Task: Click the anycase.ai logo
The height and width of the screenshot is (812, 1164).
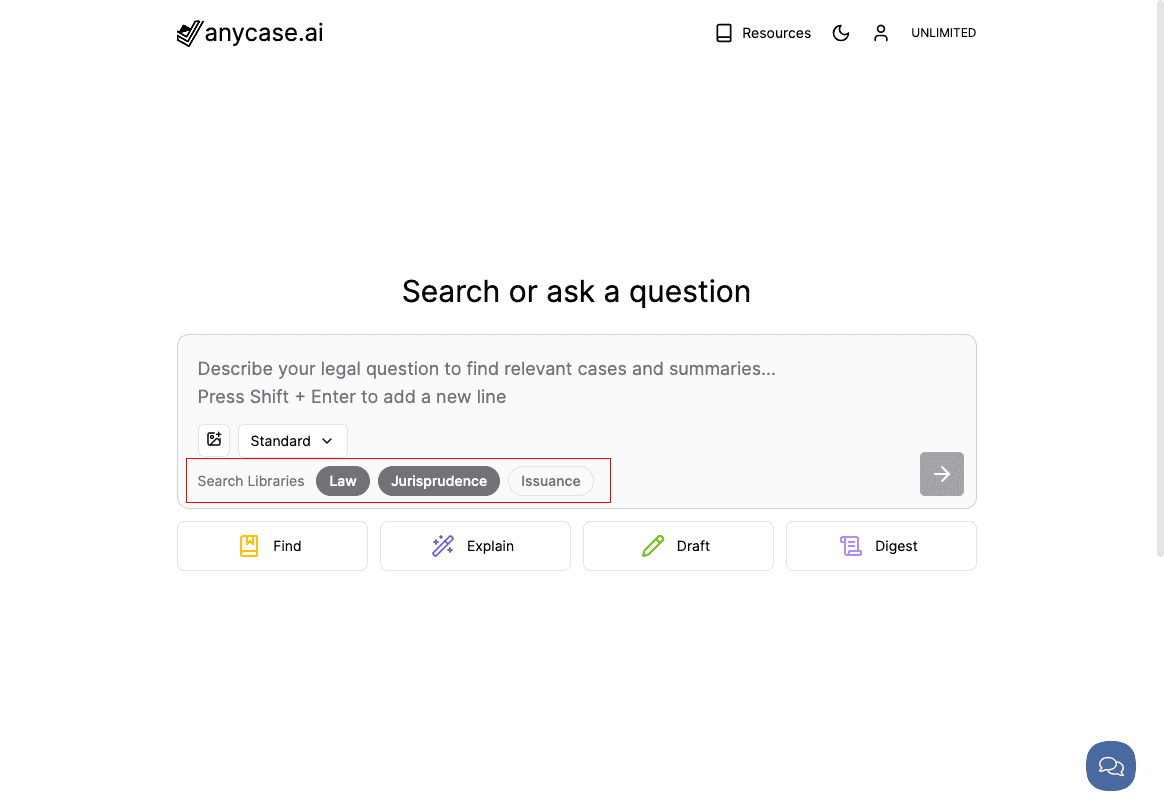Action: pos(250,33)
